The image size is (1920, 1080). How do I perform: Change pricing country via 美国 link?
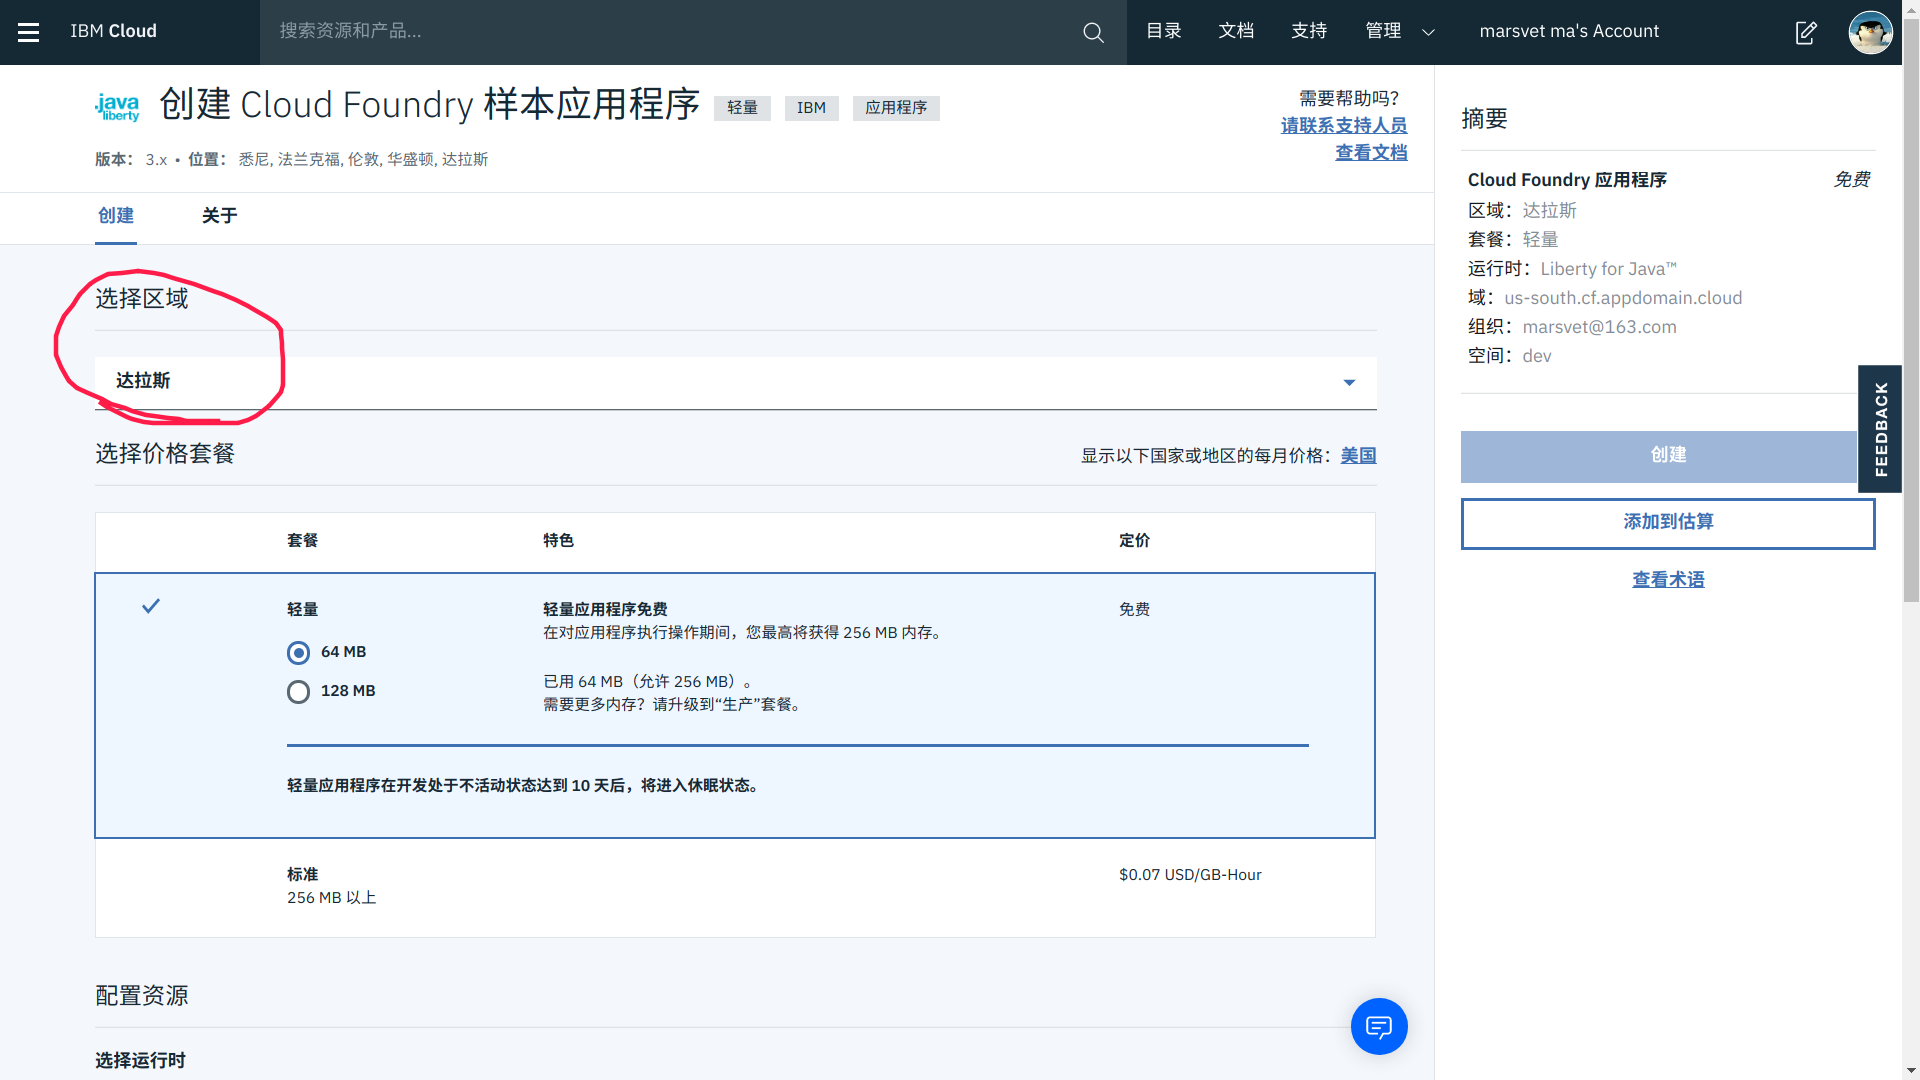point(1358,456)
